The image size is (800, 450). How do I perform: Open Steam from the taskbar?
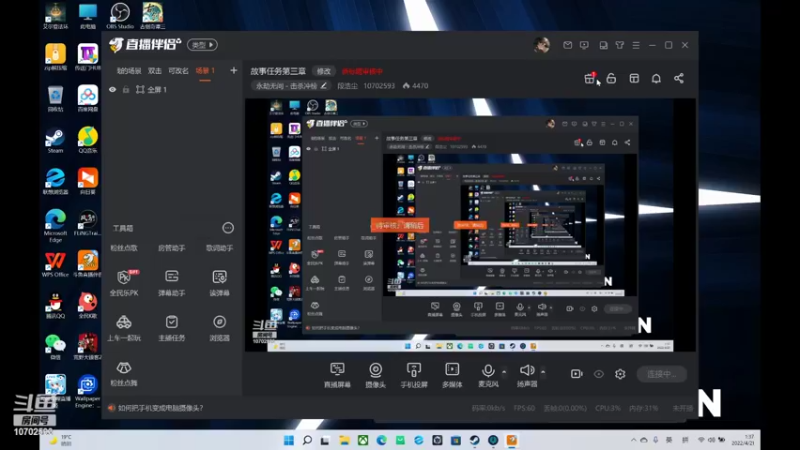474,440
